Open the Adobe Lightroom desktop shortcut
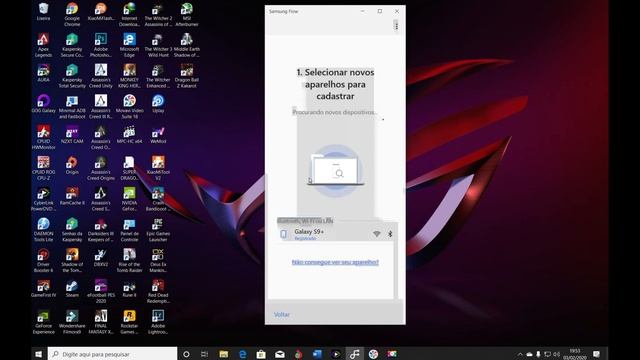 click(158, 322)
